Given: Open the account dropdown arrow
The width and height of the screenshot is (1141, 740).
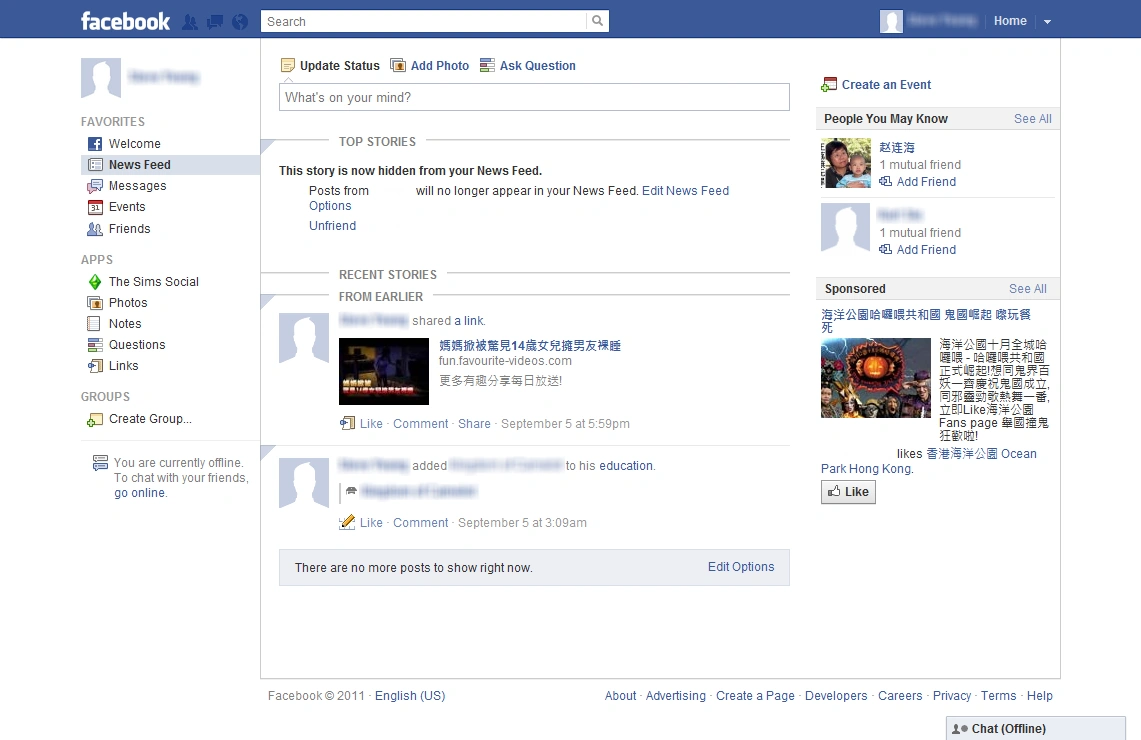Looking at the screenshot, I should point(1047,22).
